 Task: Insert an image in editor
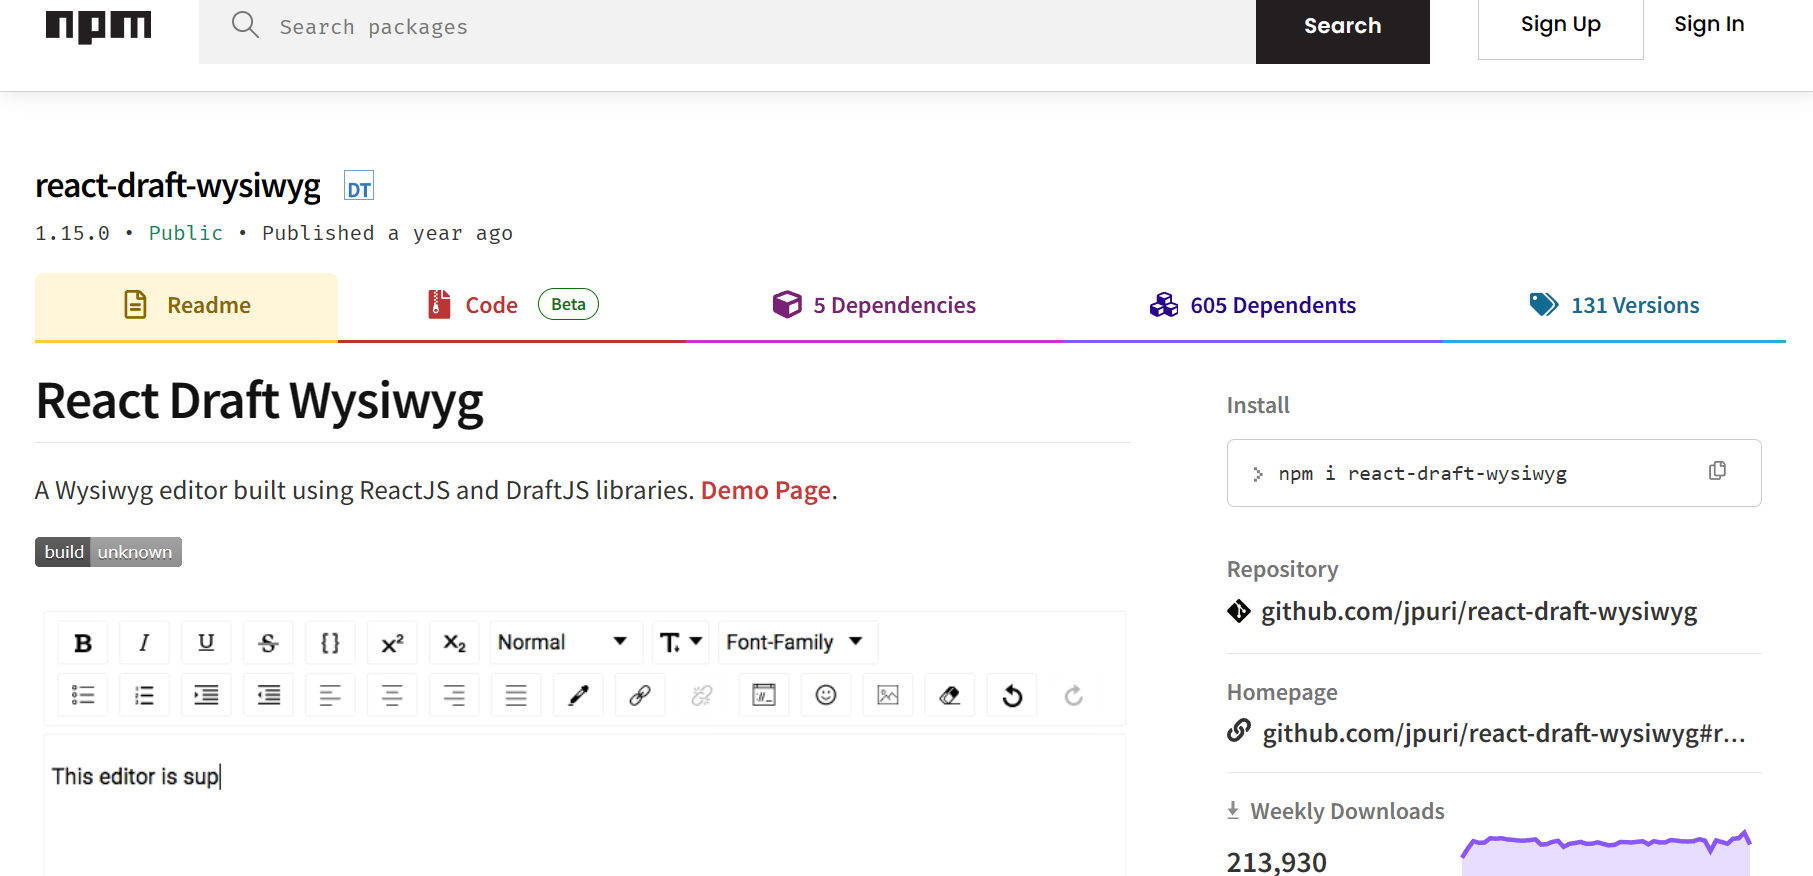coord(888,695)
